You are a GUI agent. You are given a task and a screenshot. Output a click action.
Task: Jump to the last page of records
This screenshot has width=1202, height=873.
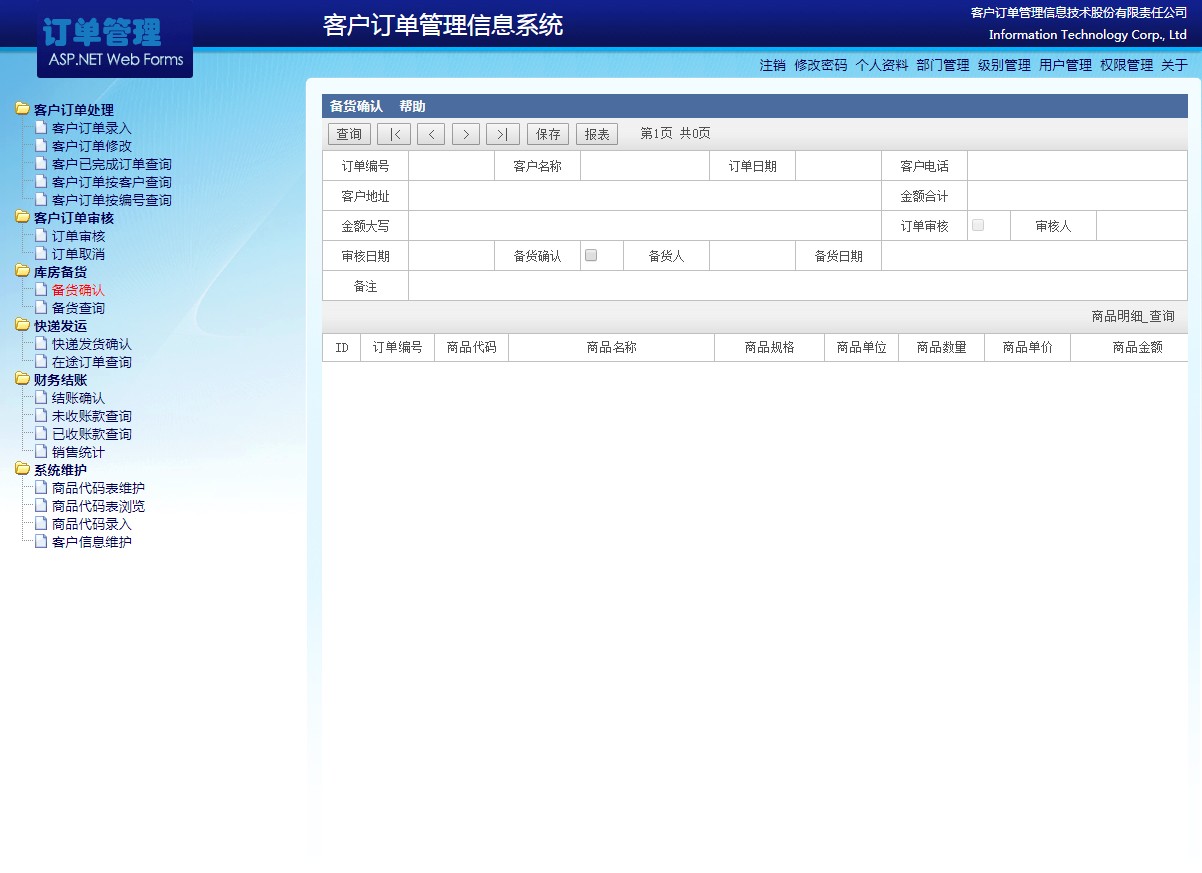pos(503,134)
